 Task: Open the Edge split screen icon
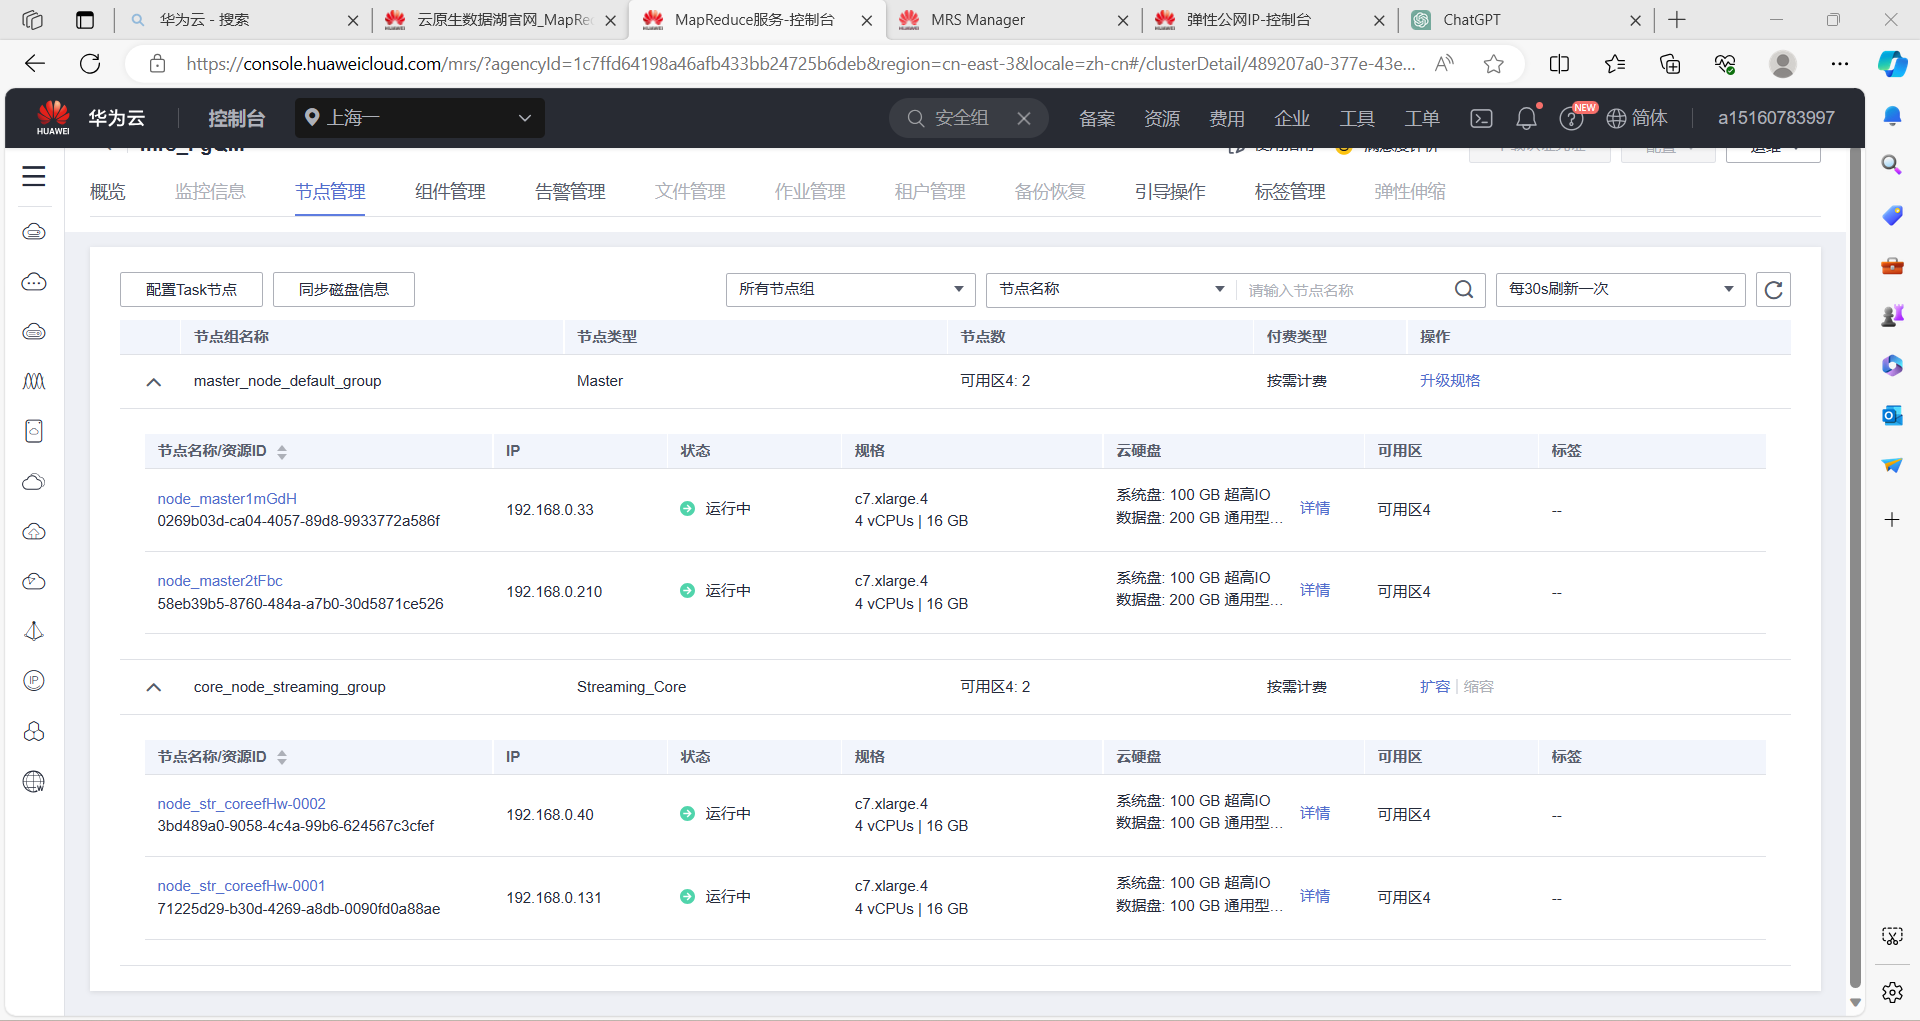1559,64
